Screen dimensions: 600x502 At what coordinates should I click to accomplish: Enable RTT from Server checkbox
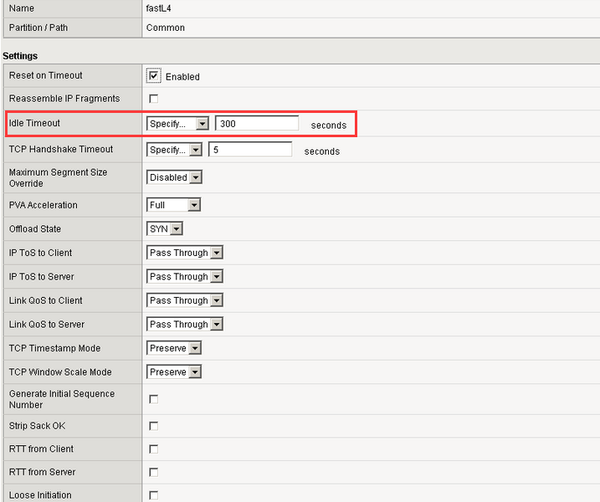pyautogui.click(x=154, y=472)
